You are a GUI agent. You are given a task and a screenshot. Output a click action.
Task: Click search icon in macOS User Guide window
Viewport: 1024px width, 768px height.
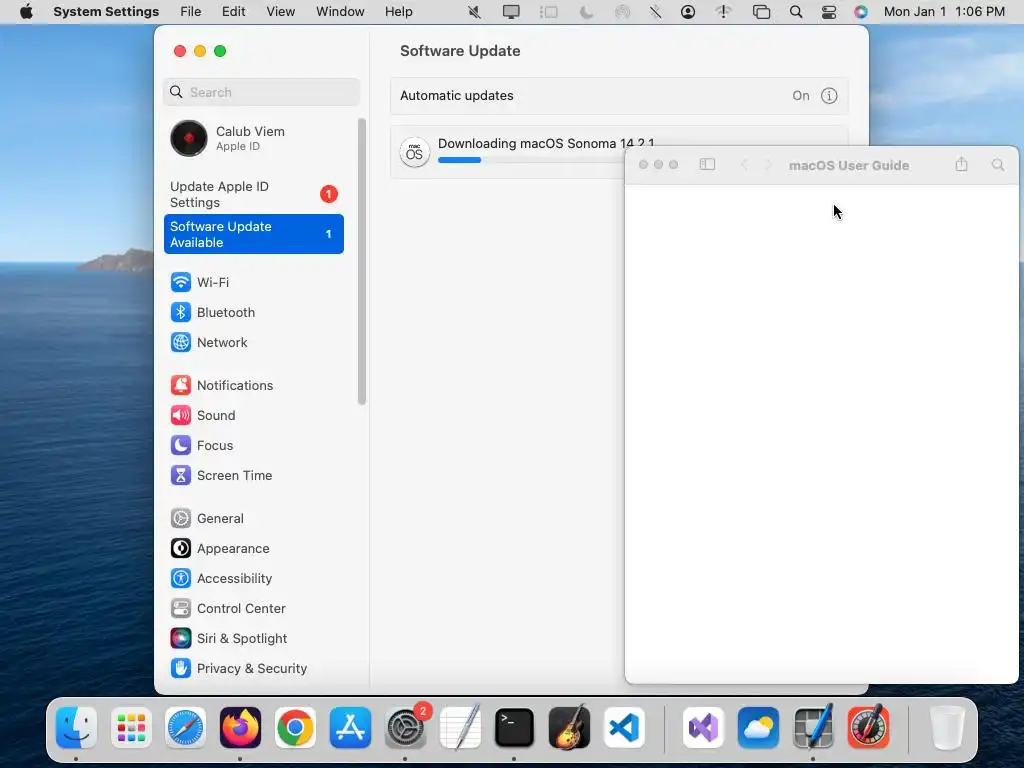(998, 165)
